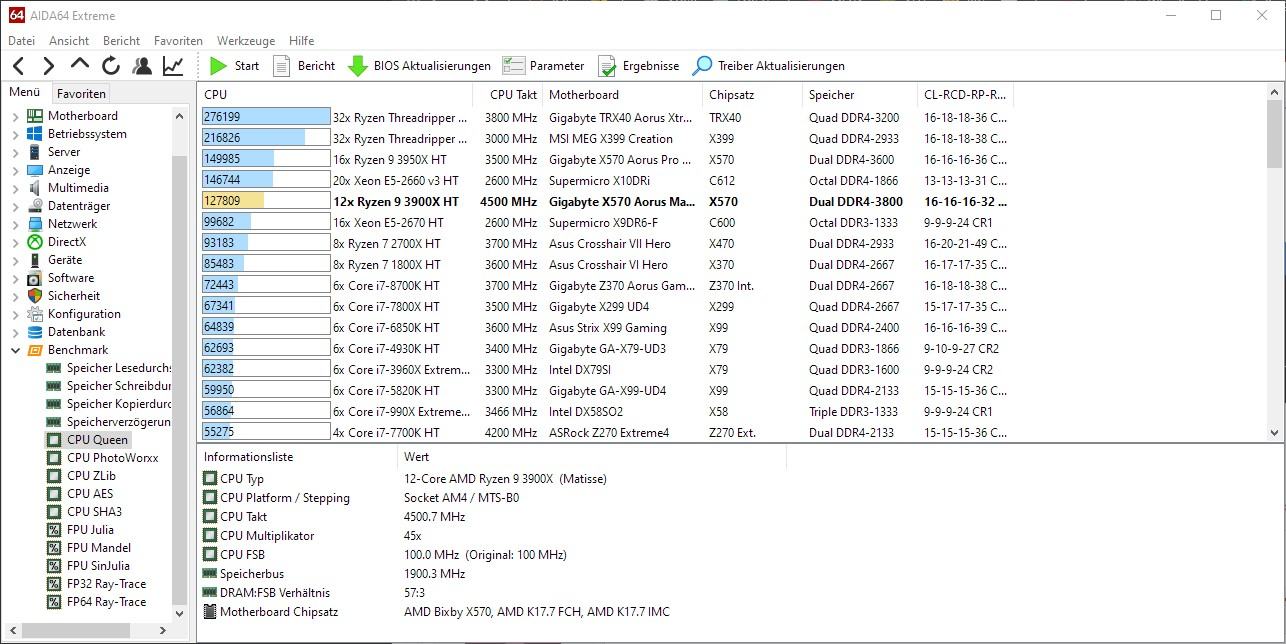The image size is (1286, 644).
Task: Select the CPU ZLib benchmark
Action: 81,476
